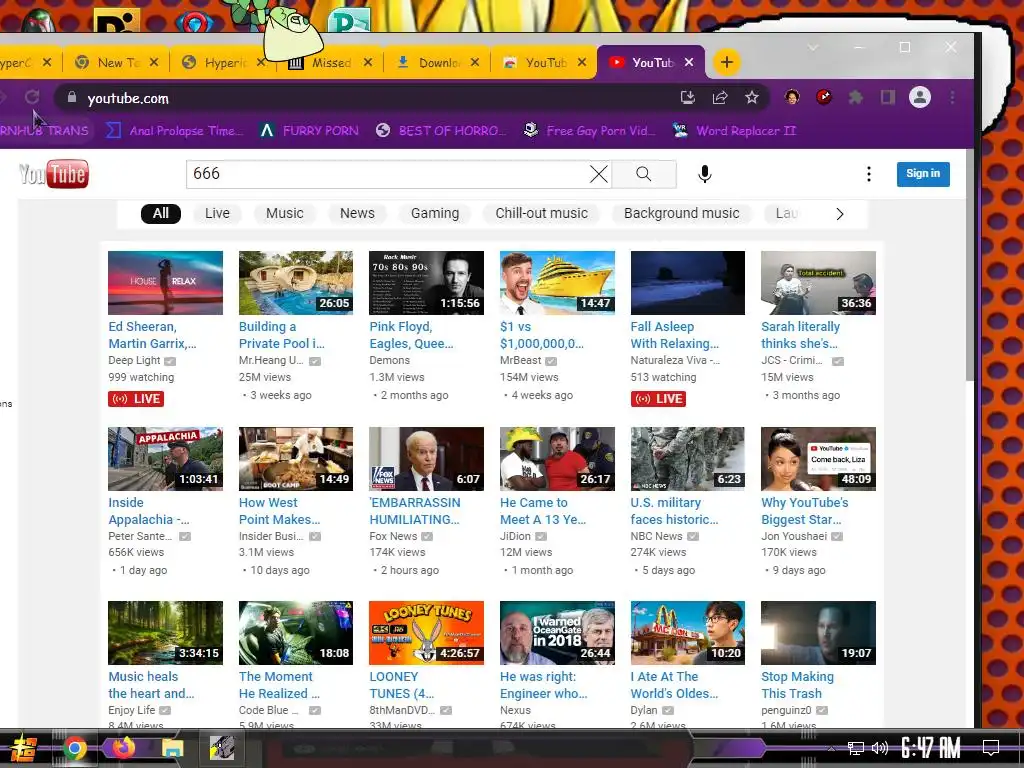Open Sarah literally thinks she's video title
The image size is (1024, 768).
[800, 335]
